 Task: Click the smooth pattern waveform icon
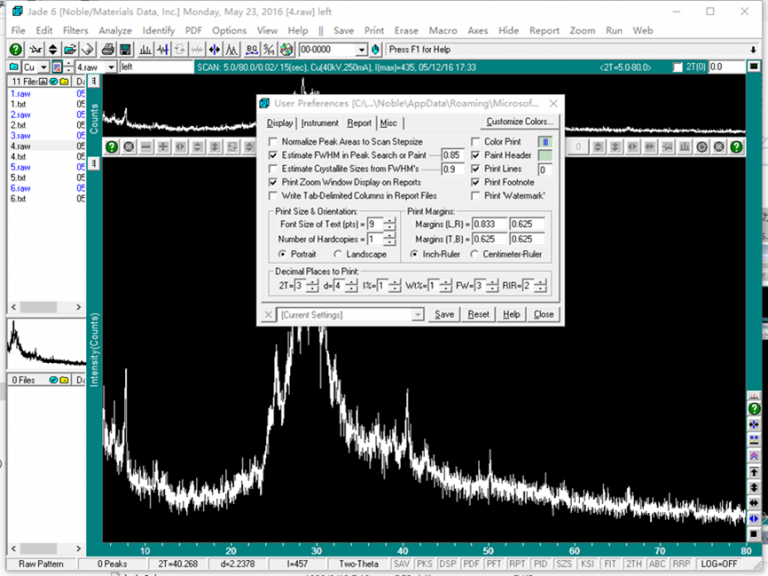tap(163, 49)
